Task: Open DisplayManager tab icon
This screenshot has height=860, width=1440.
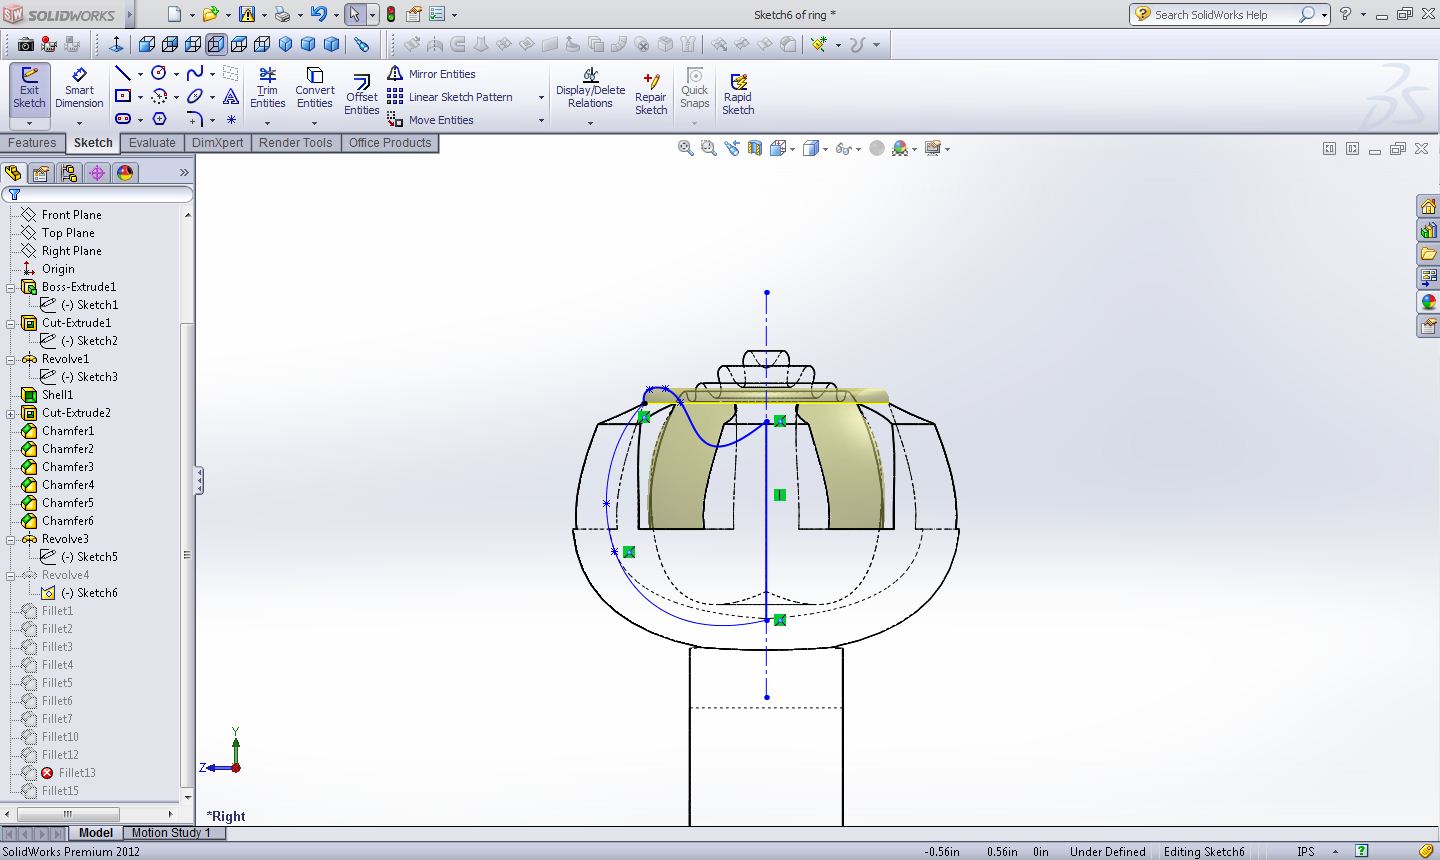Action: point(125,173)
